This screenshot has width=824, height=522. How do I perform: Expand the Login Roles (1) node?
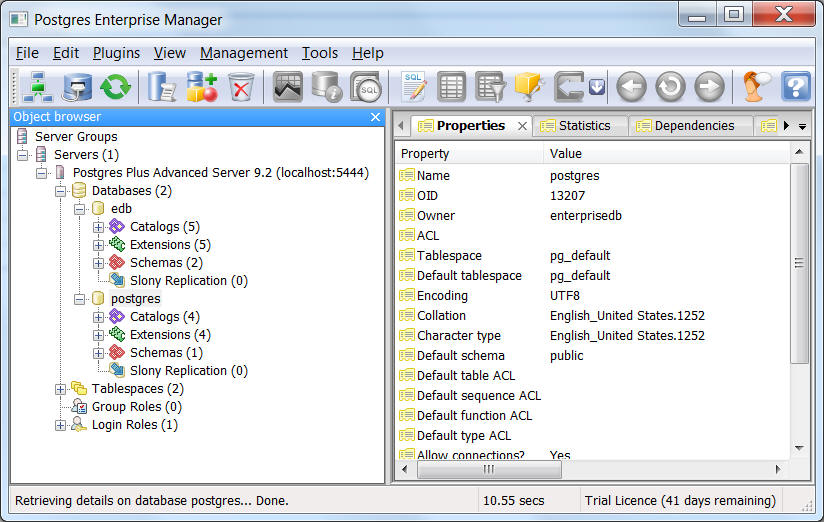pos(61,425)
